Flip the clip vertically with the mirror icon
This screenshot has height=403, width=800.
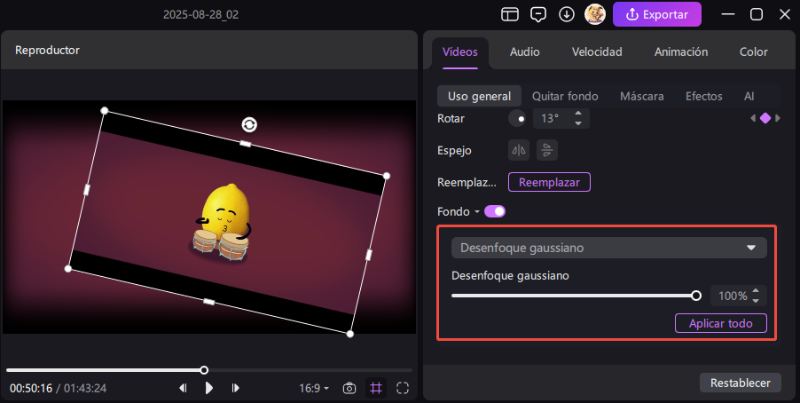(x=546, y=150)
